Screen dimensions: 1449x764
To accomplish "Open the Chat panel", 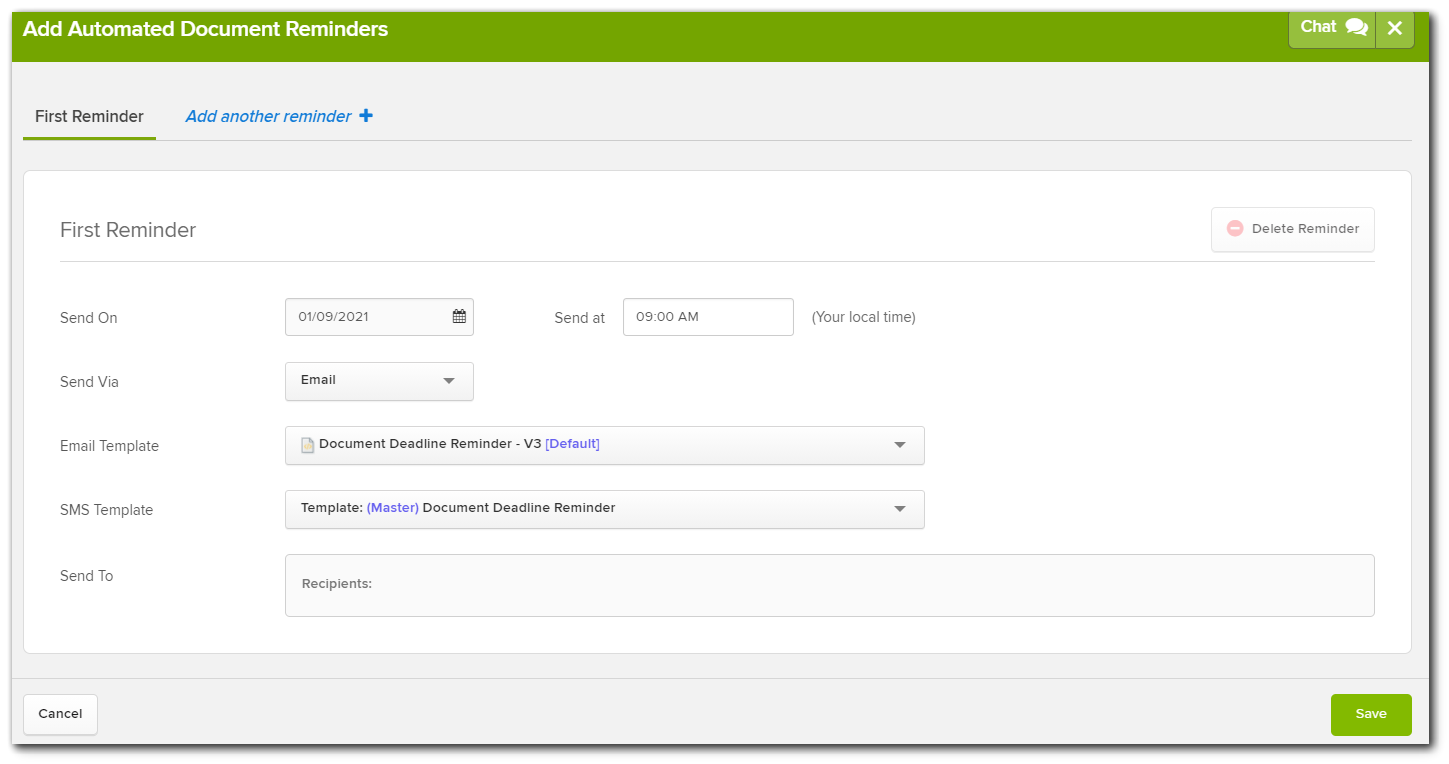I will coord(1332,28).
